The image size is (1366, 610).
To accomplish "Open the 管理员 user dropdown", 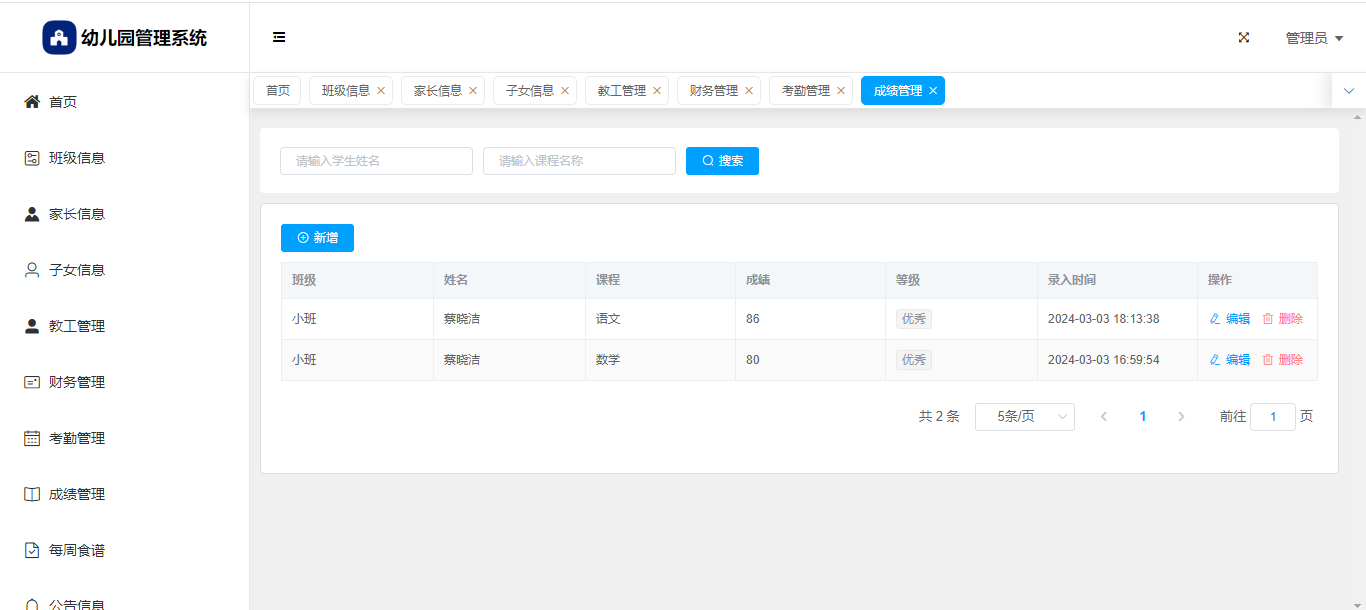I will [x=1313, y=38].
